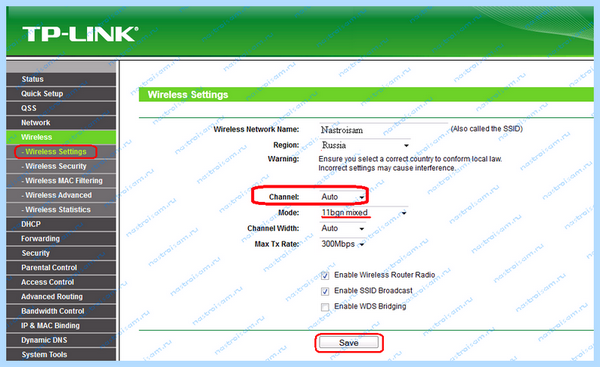600x367 pixels.
Task: Open the Parental Control menu item
Action: 61,268
